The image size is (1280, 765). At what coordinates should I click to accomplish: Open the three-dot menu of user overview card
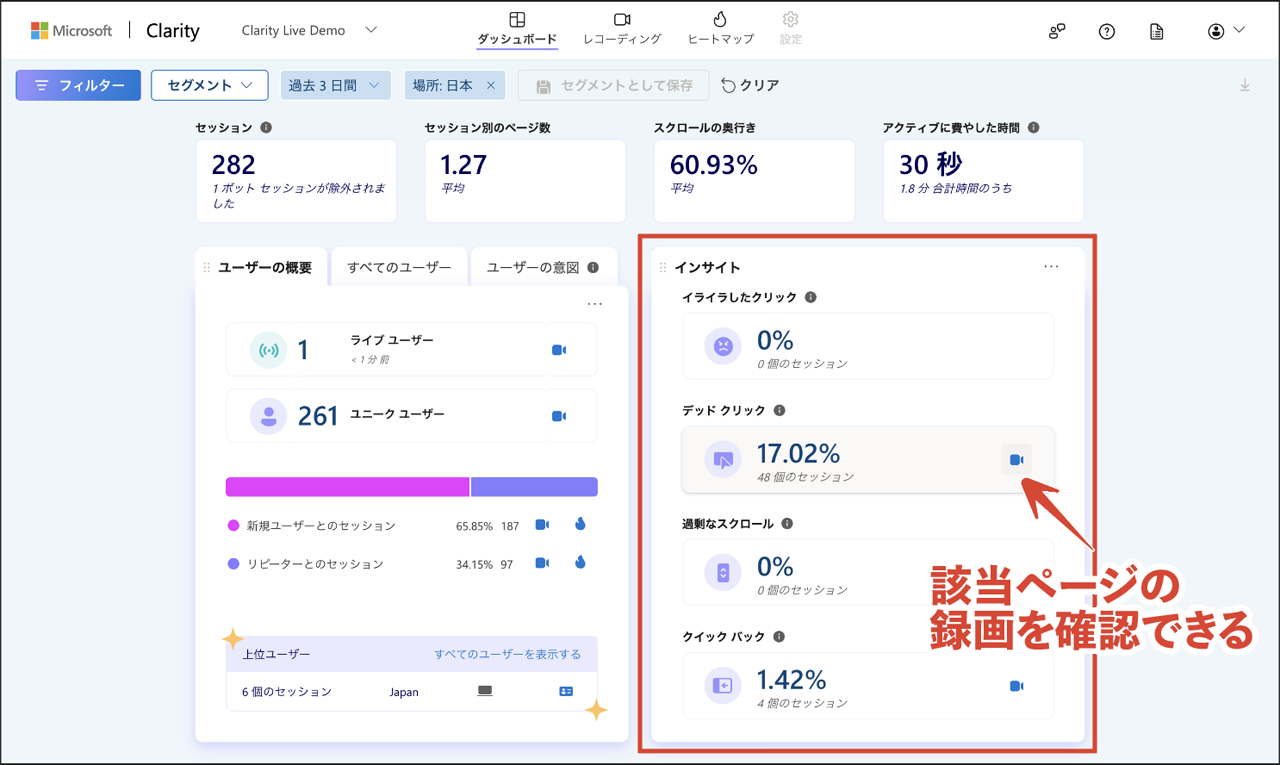pos(595,304)
